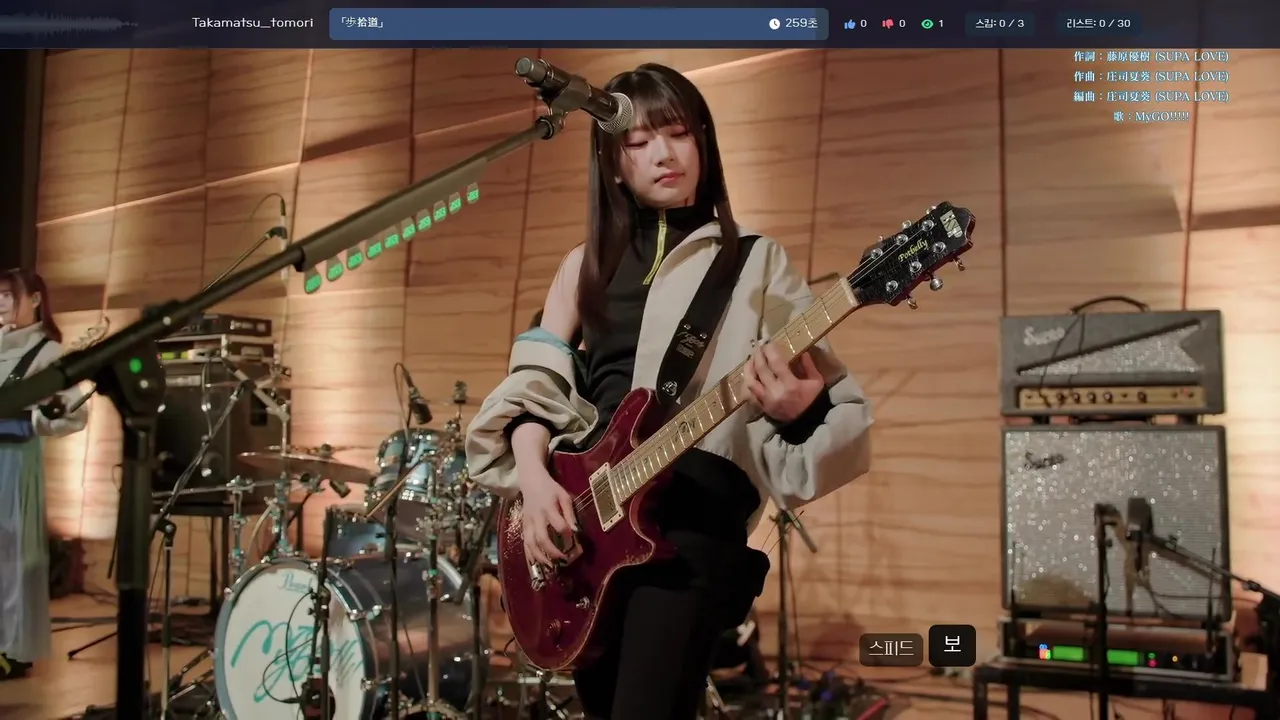Click the clock icon beside 259초

[774, 24]
